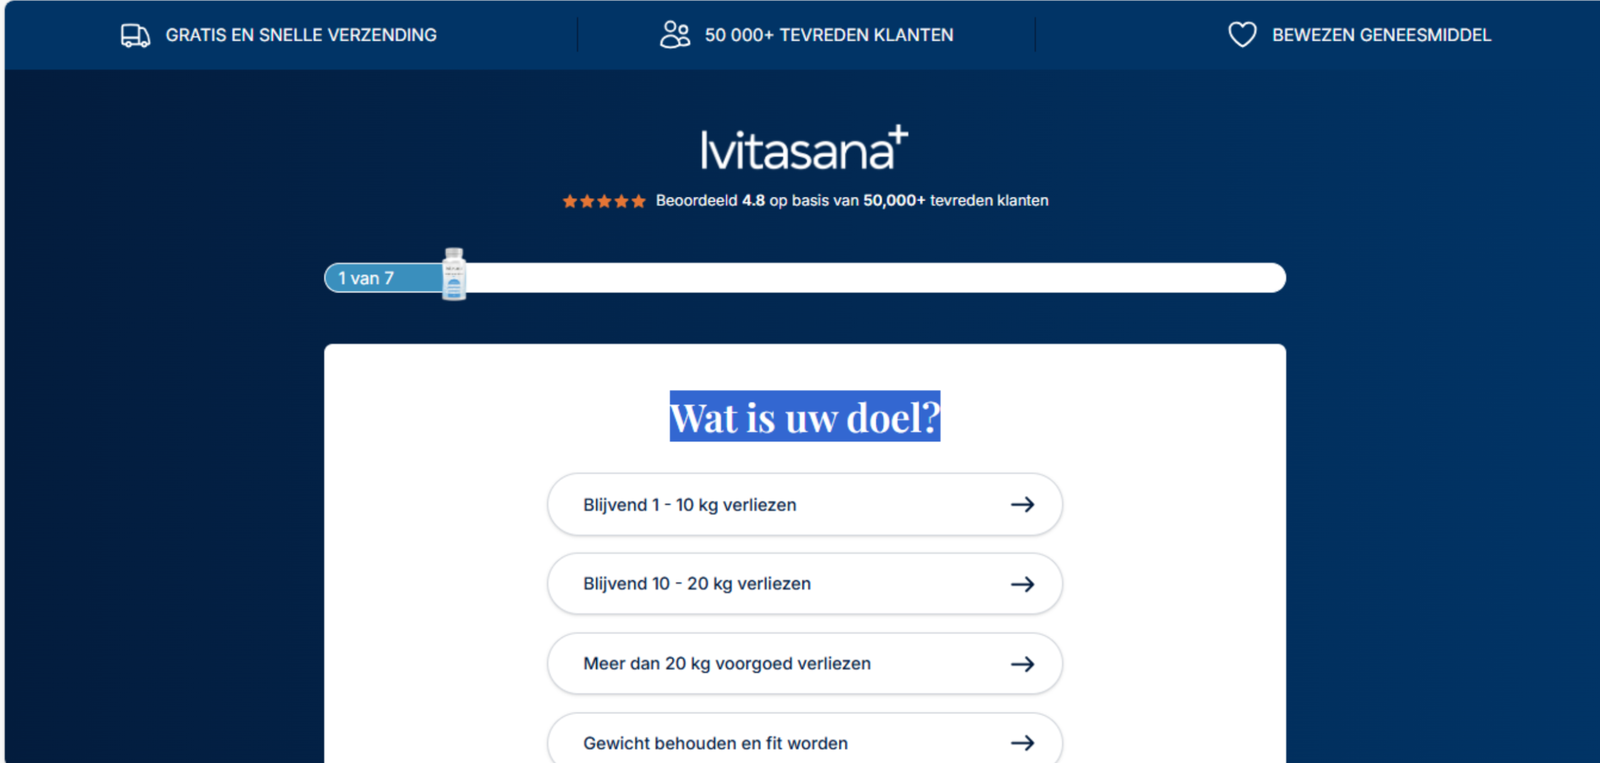Pick 'Meer dan 20 kg voorgoed verliezen'
The height and width of the screenshot is (763, 1600).
tap(727, 664)
